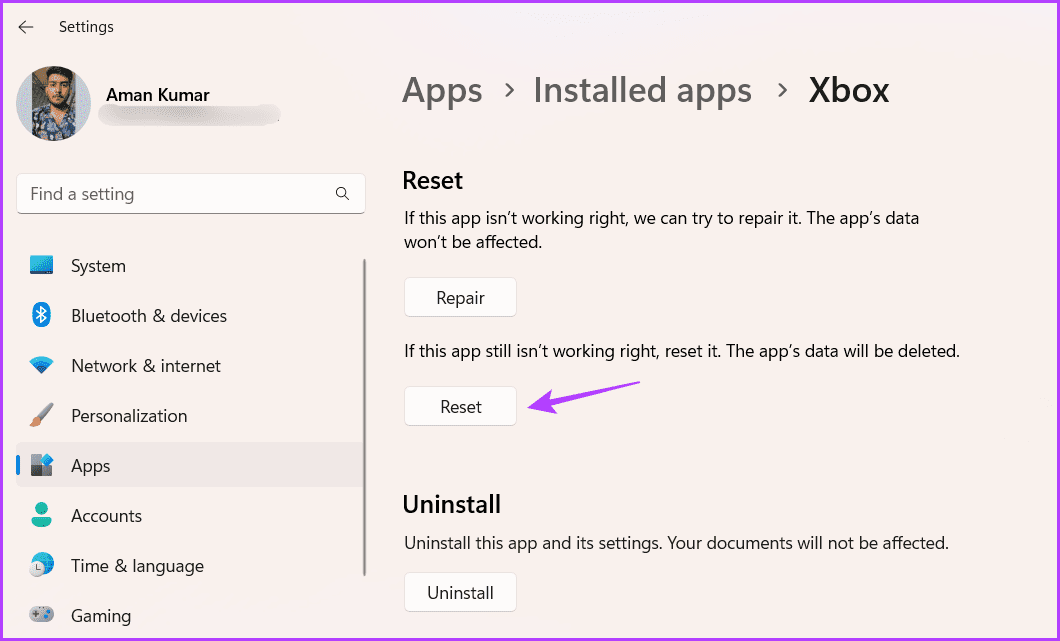The height and width of the screenshot is (641, 1060).
Task: Click the Time & language clock icon
Action: coord(41,565)
